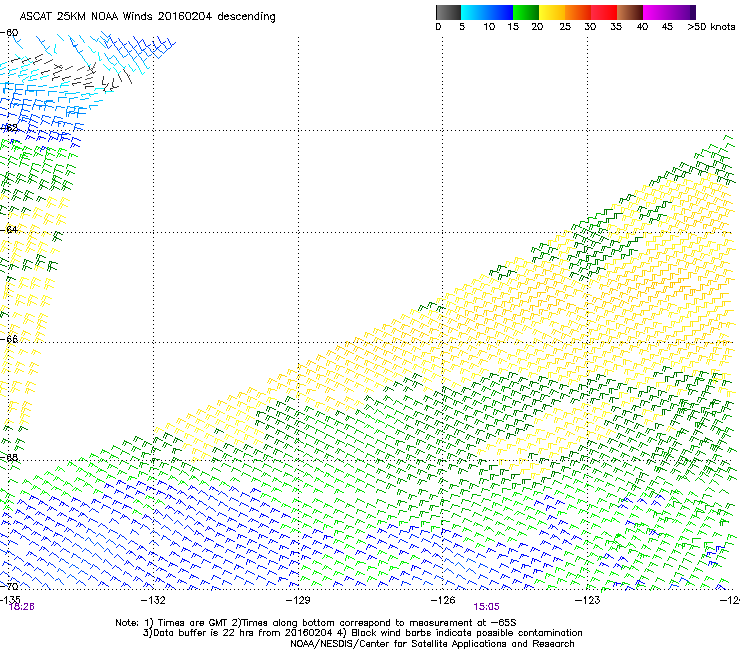Click the purple 15:05 pass time label
Screen dimensions: 740x650
pyautogui.click(x=487, y=607)
